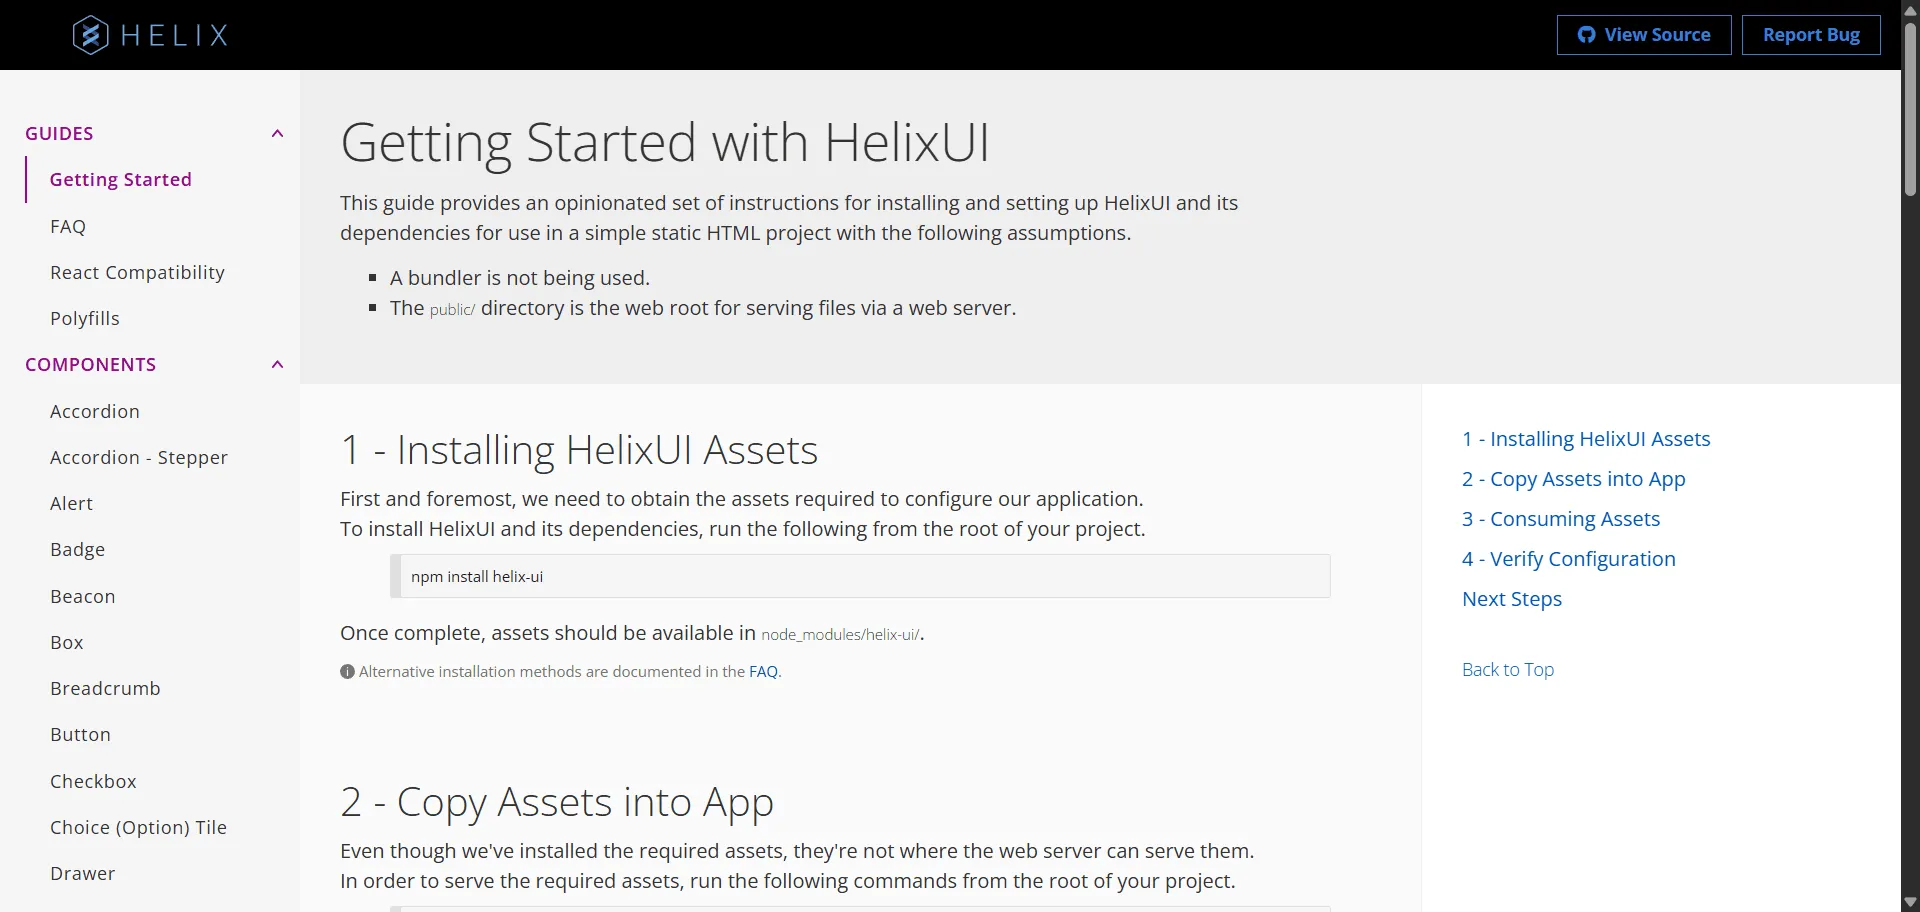Click the scrollbar up arrow

coord(1910,9)
